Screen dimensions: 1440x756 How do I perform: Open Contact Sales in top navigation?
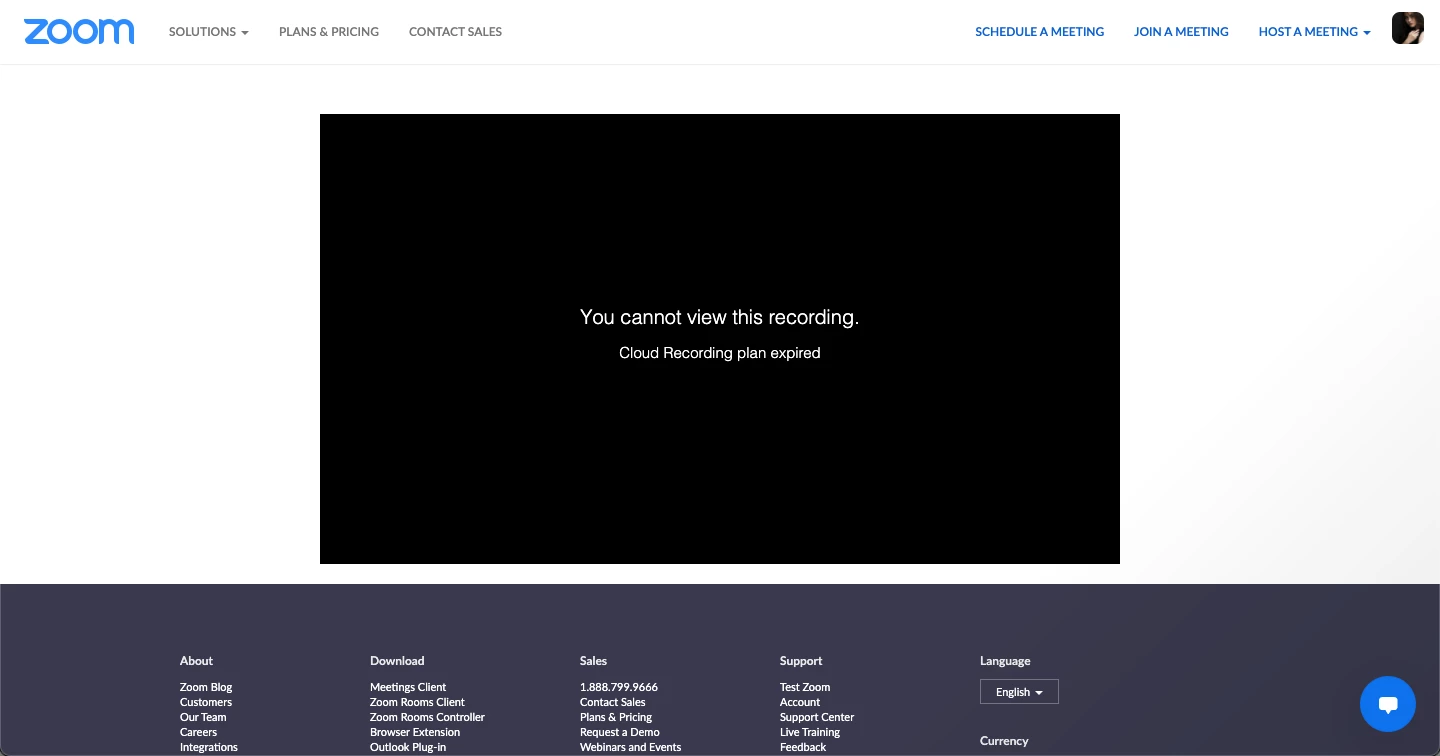pyautogui.click(x=455, y=32)
